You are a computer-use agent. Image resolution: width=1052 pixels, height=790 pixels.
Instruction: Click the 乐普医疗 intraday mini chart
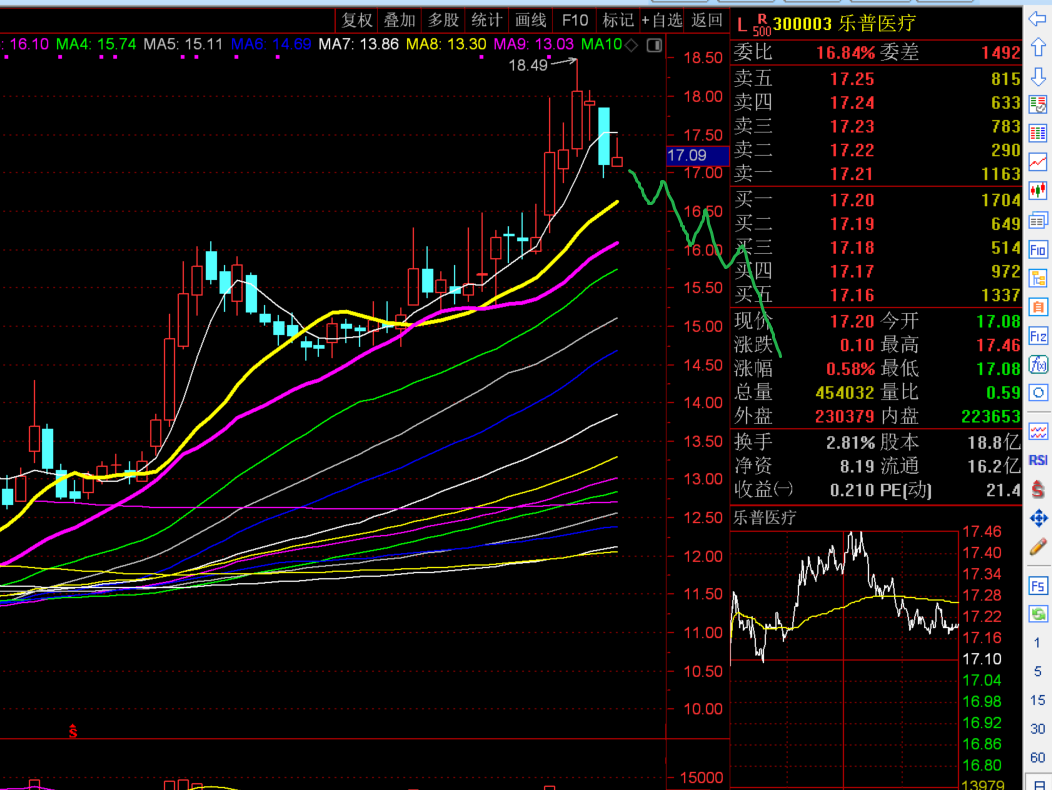844,658
